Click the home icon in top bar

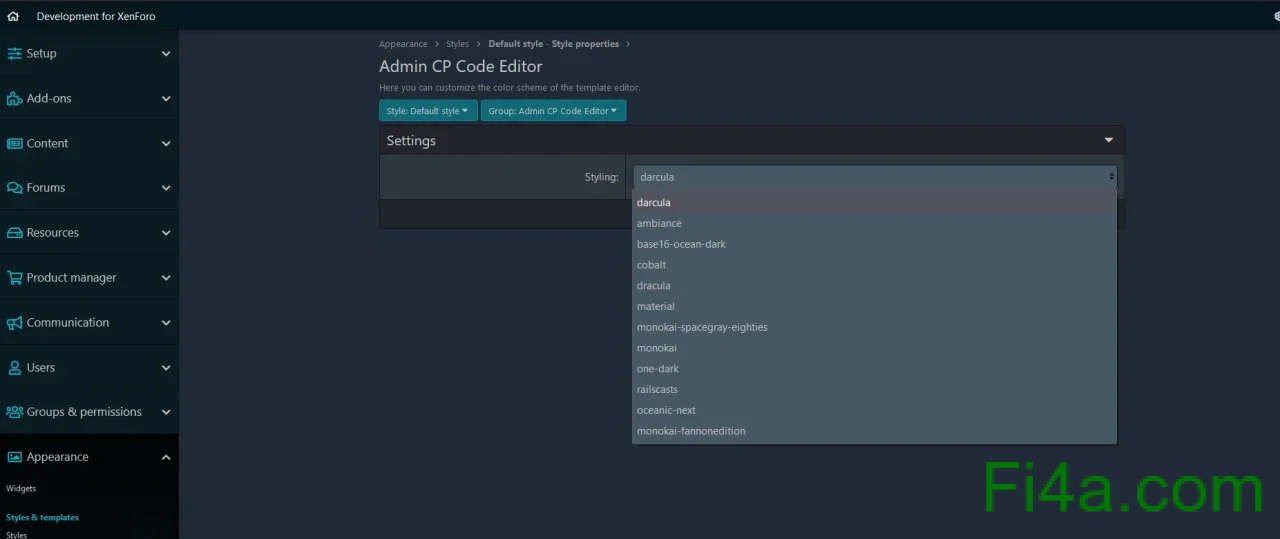(x=13, y=16)
